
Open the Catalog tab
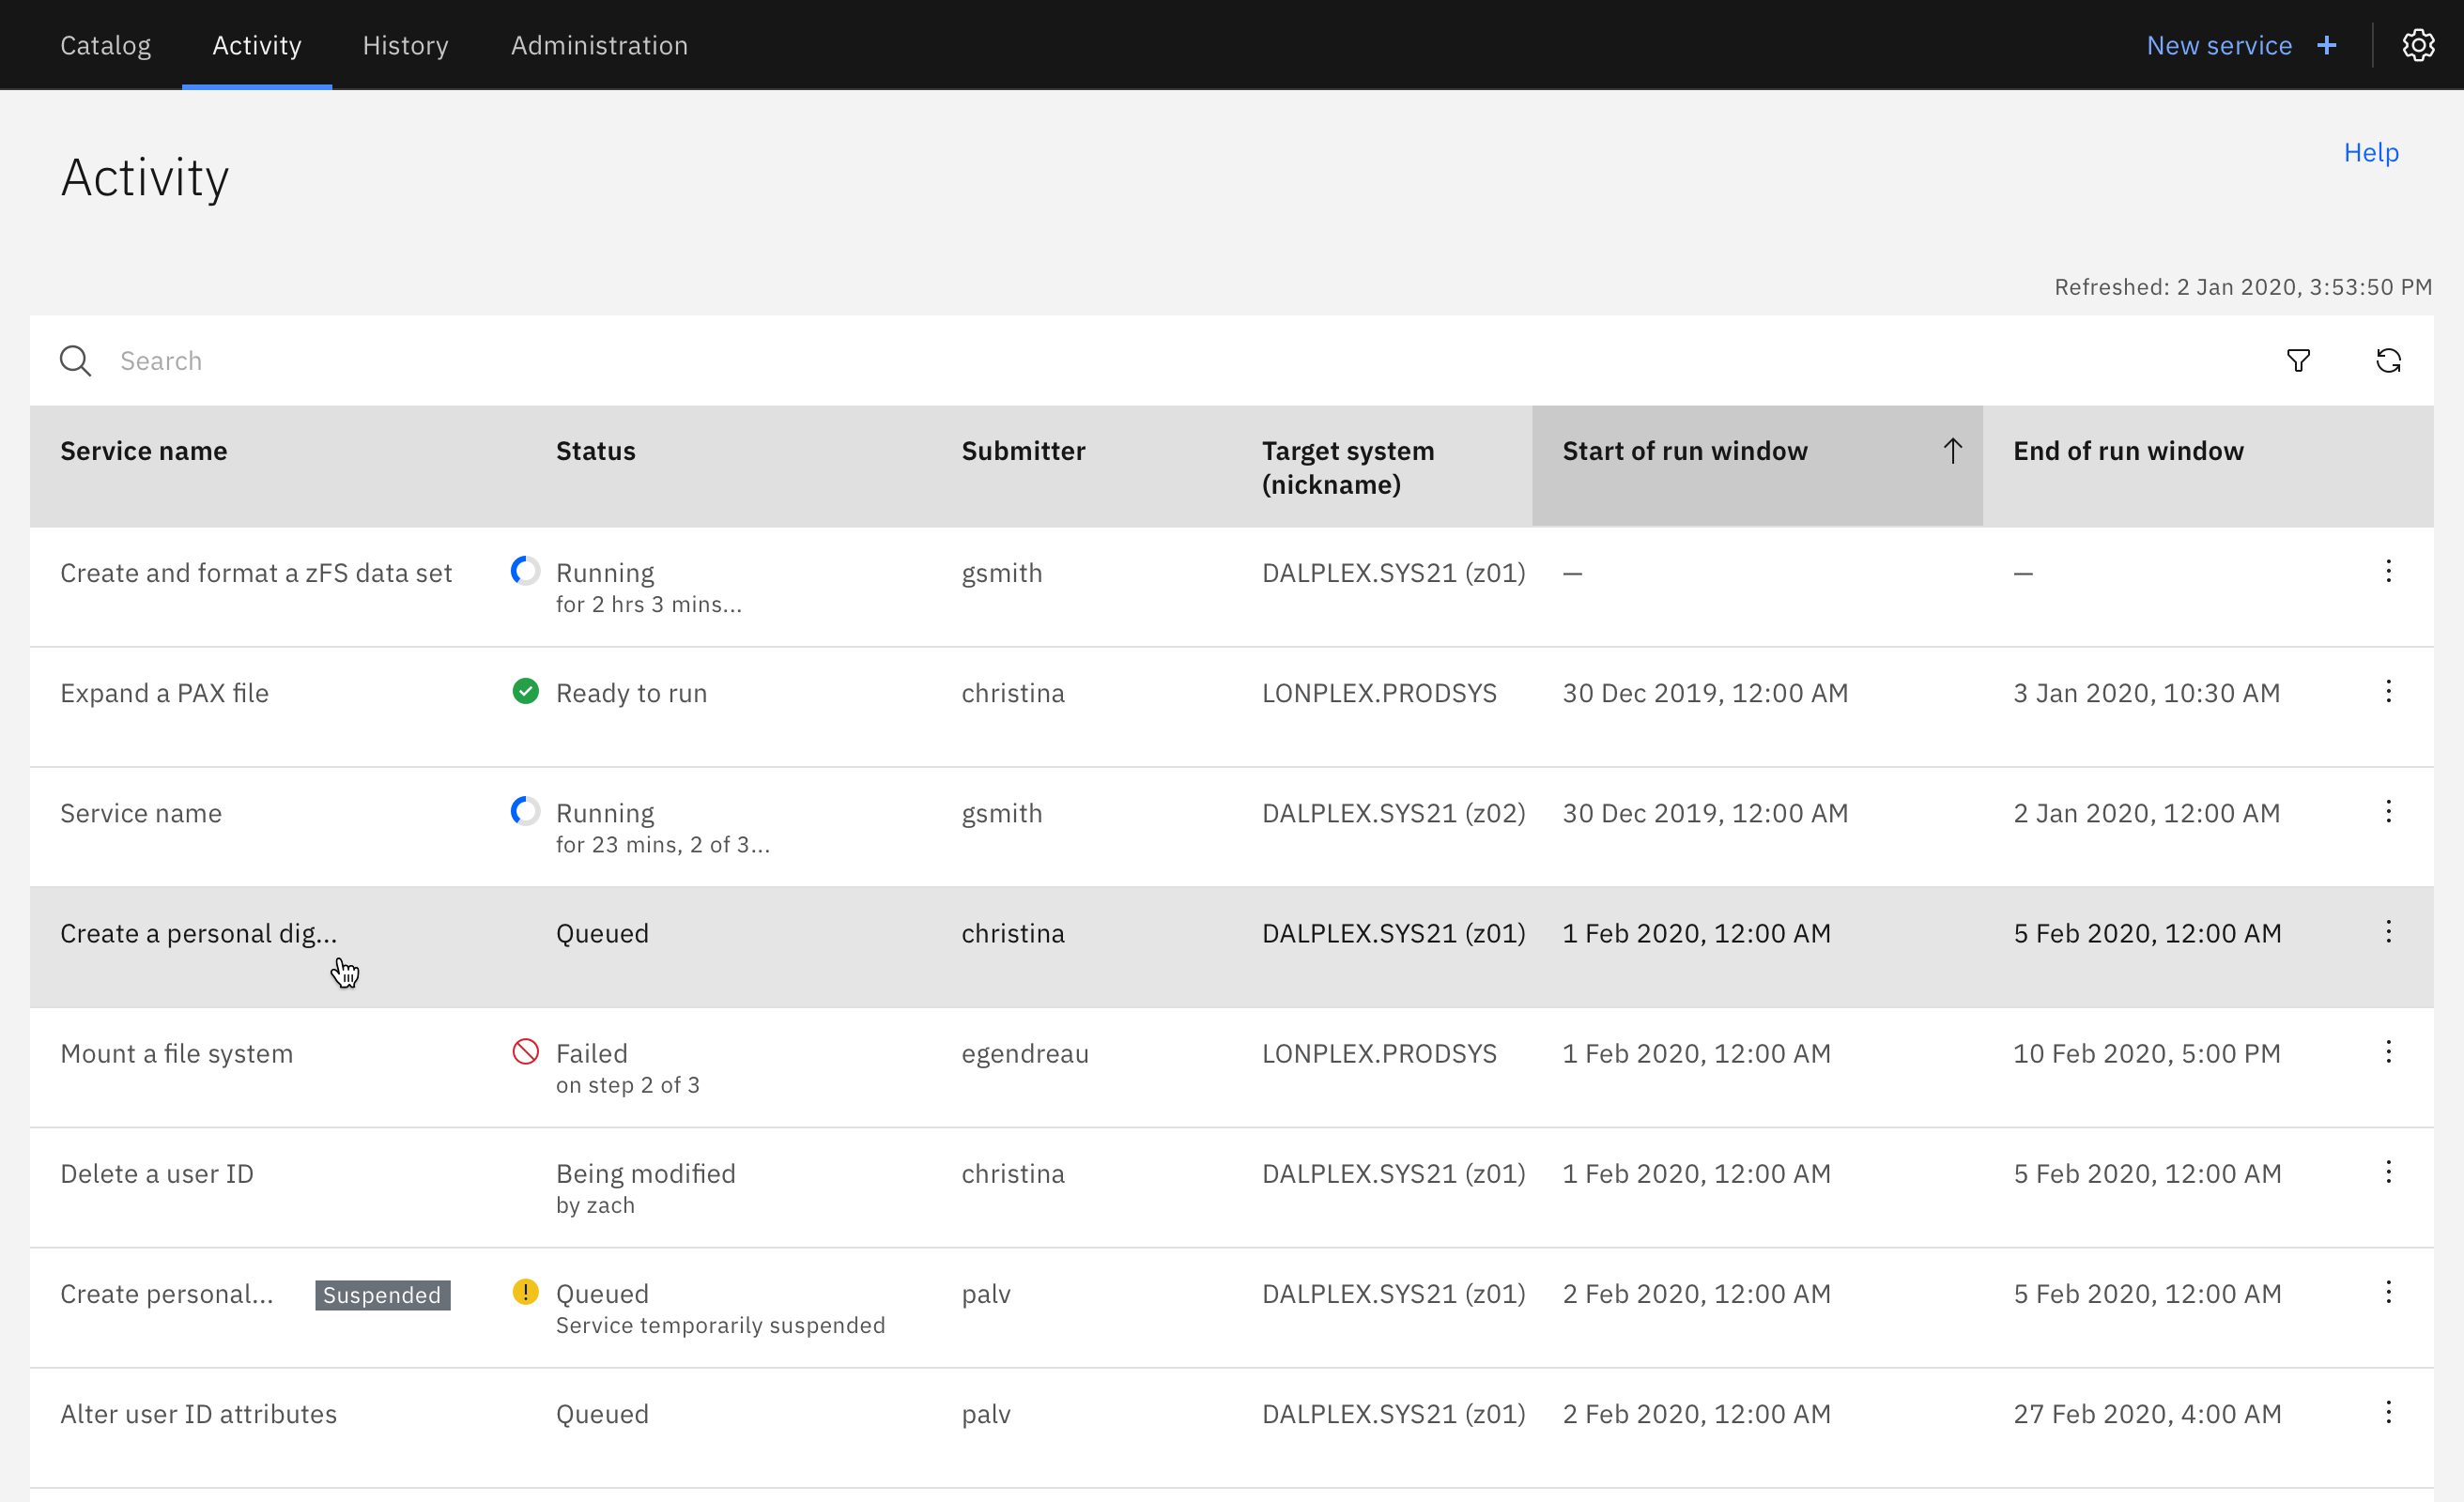105,45
